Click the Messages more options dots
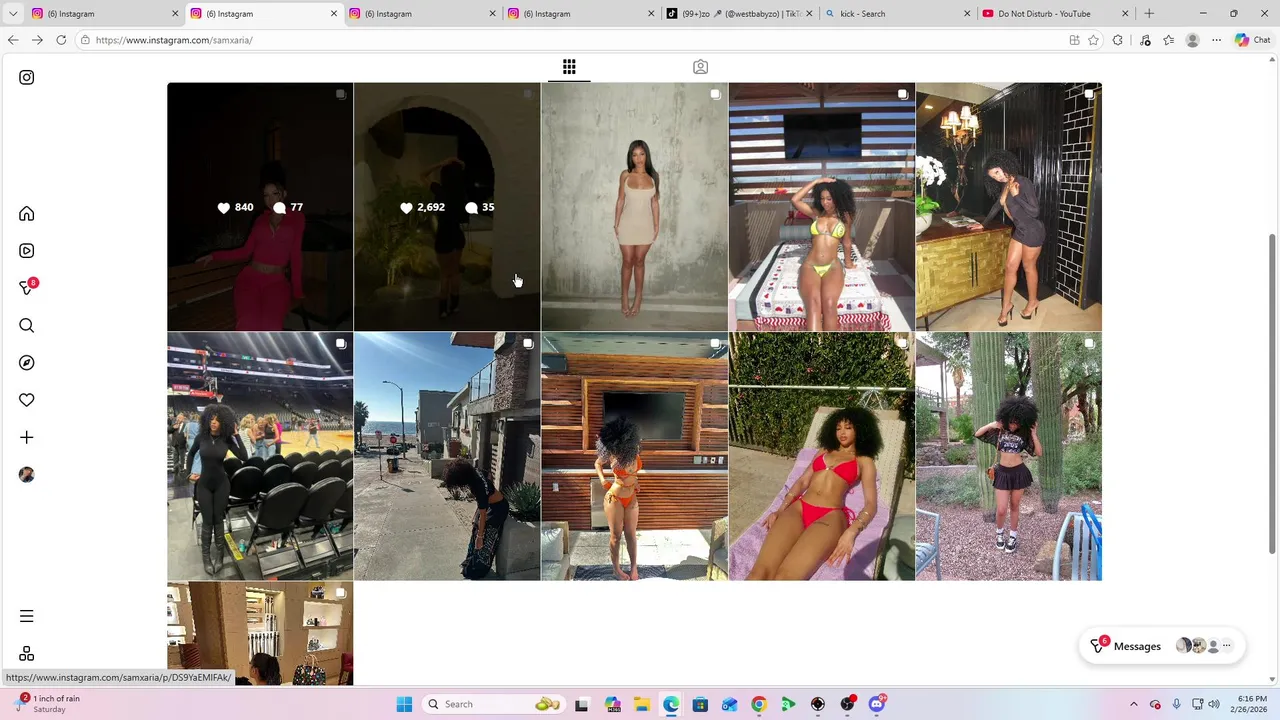 [1227, 646]
